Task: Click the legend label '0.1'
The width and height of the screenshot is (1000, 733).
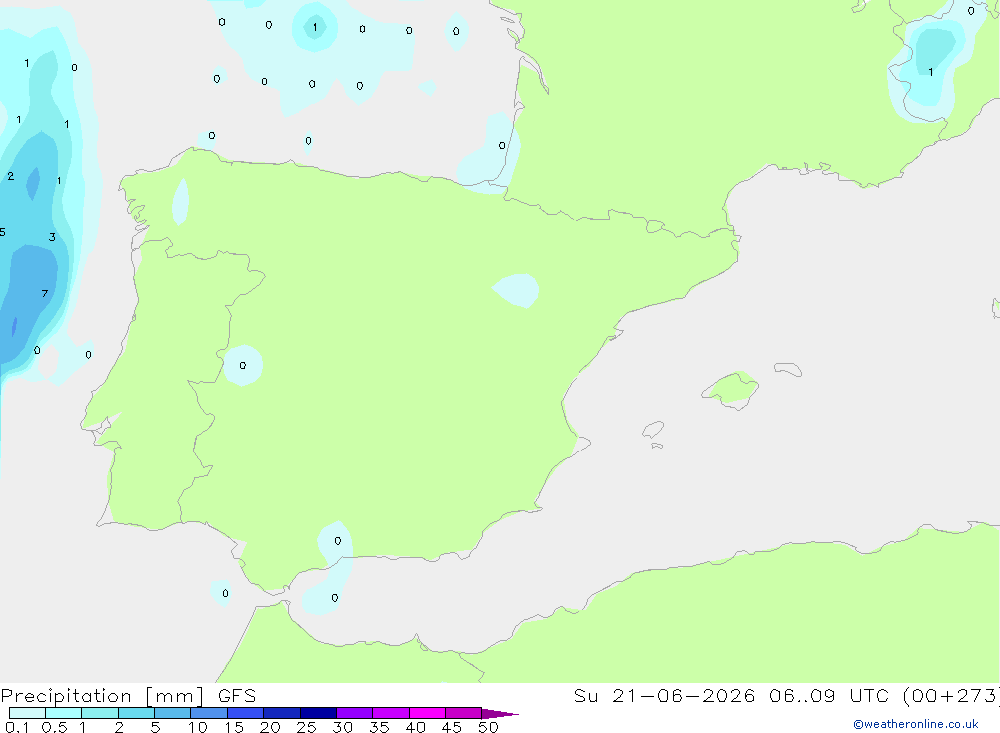Action: click(x=17, y=727)
